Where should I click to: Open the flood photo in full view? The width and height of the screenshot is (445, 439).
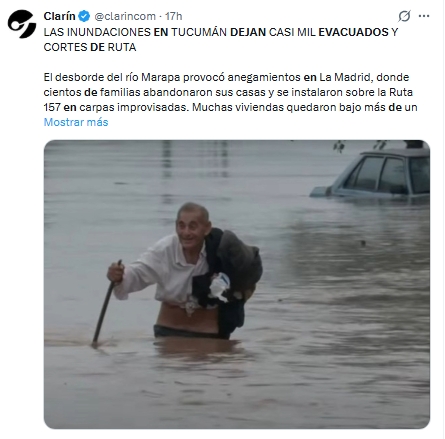click(x=237, y=284)
